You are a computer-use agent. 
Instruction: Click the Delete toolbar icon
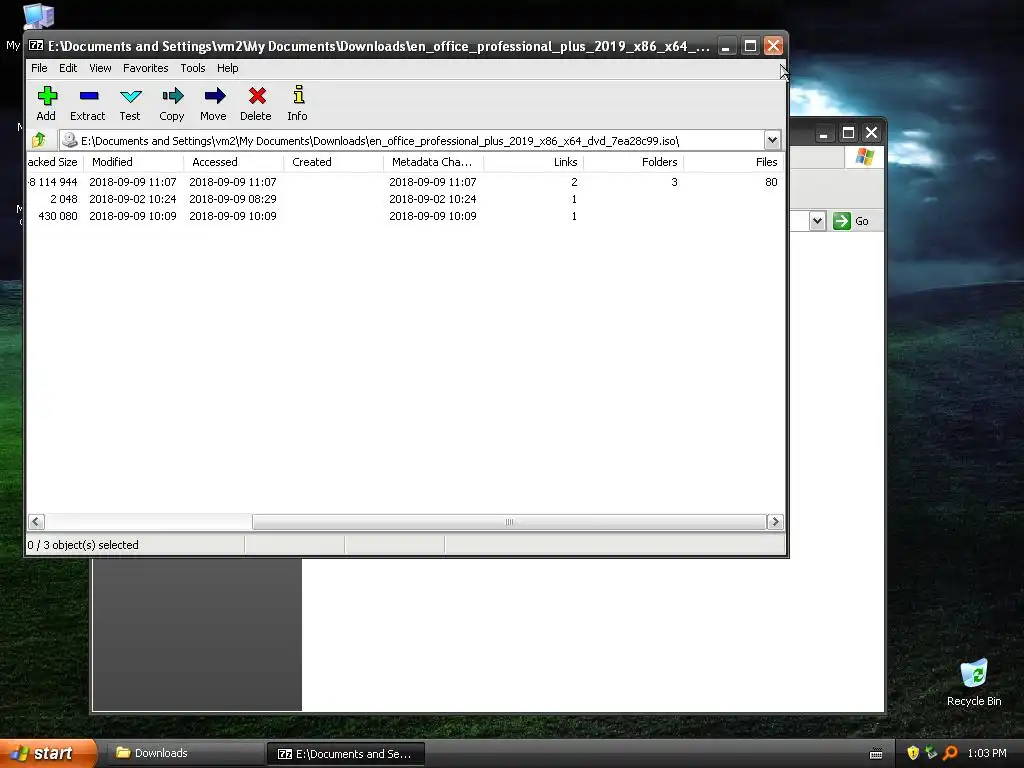point(257,96)
